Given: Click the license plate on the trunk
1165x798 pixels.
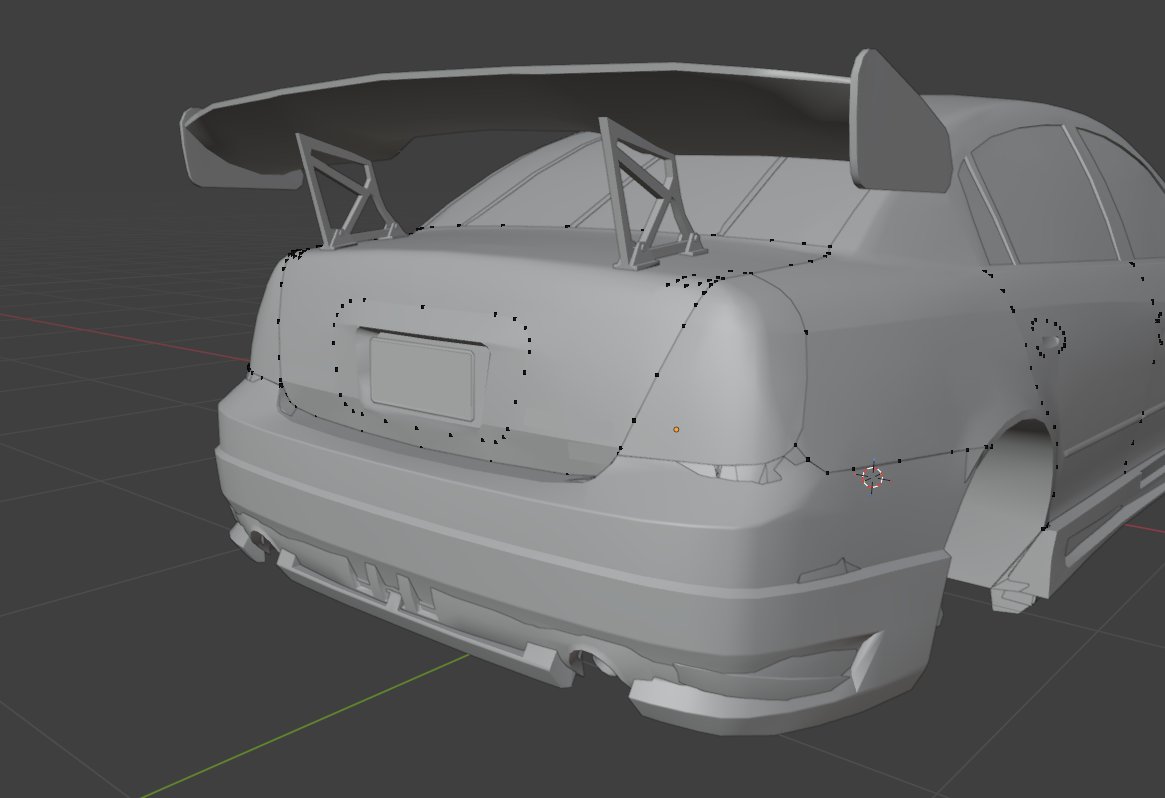Looking at the screenshot, I should 422,377.
